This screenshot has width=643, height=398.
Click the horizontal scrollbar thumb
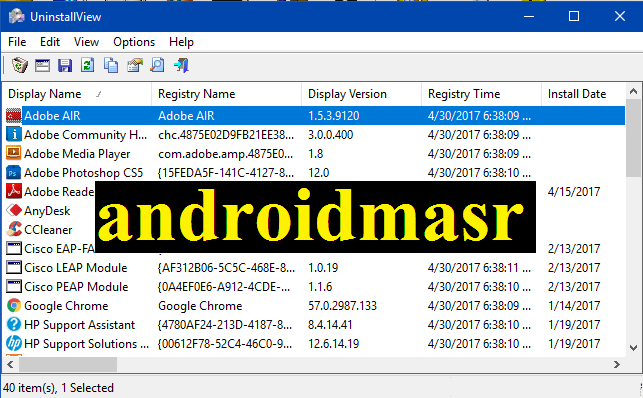click(68, 364)
